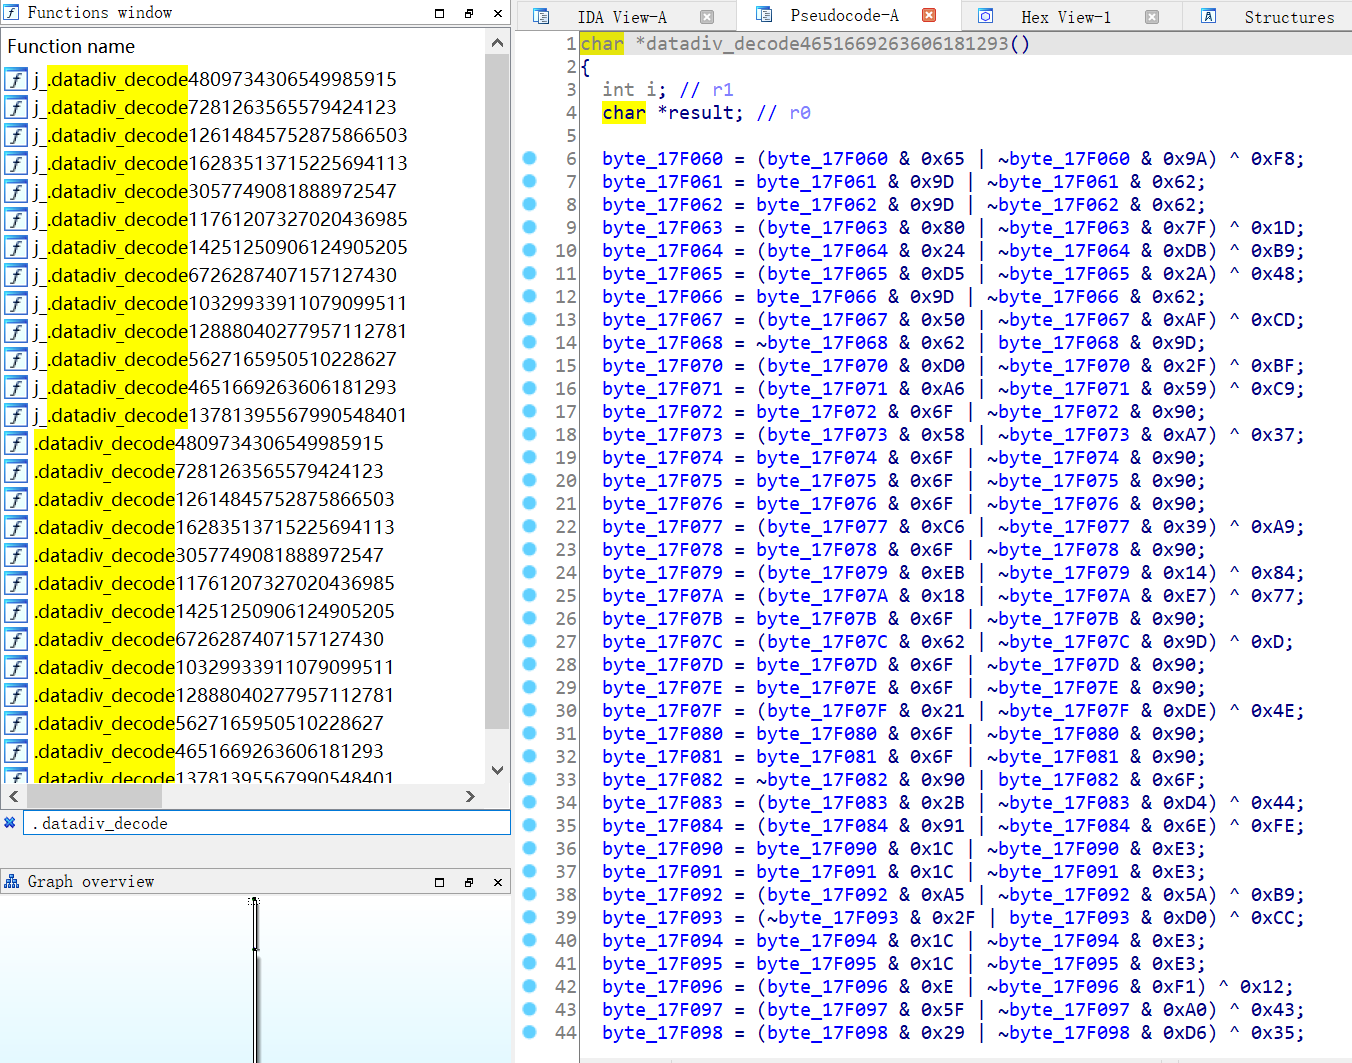The image size is (1352, 1063).
Task: Select .datadiv_decode4809734306549985915 without j_ prefix
Action: tap(209, 443)
